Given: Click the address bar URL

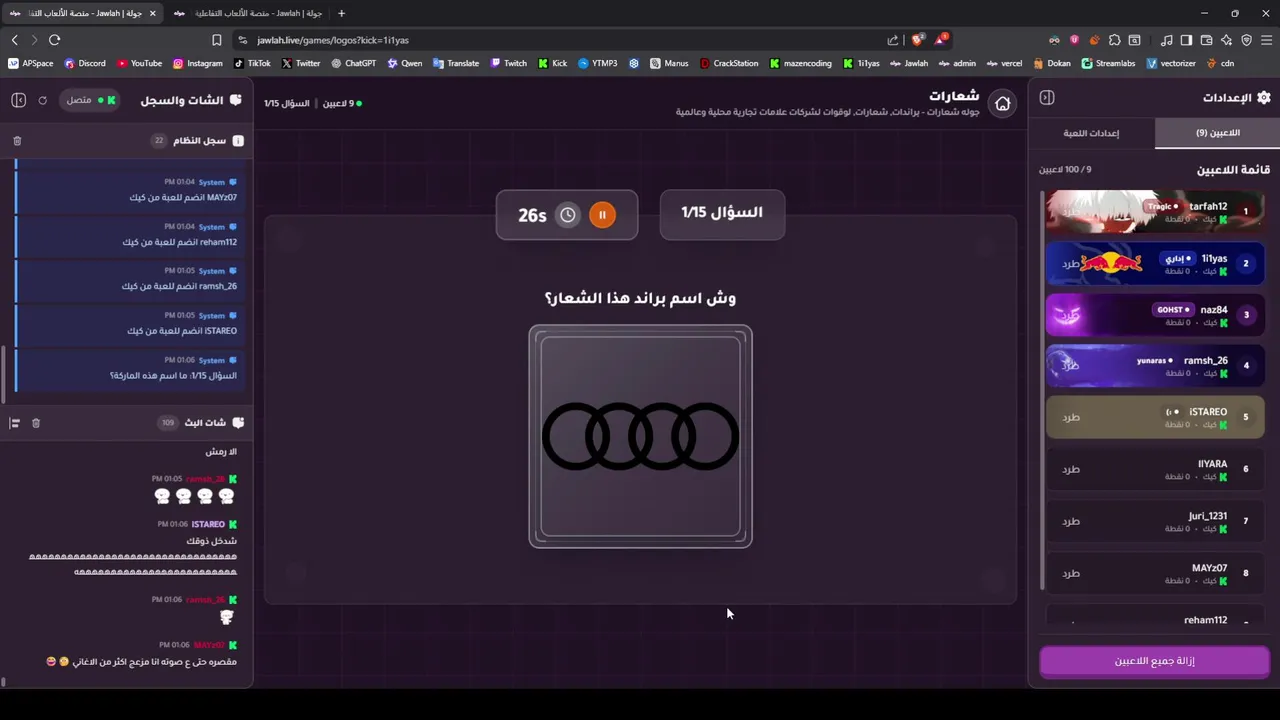Looking at the screenshot, I should point(333,40).
